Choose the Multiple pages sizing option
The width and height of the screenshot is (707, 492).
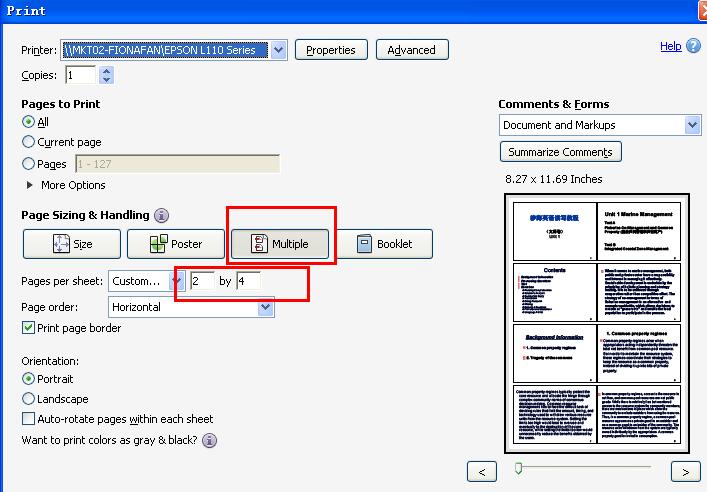pos(280,244)
